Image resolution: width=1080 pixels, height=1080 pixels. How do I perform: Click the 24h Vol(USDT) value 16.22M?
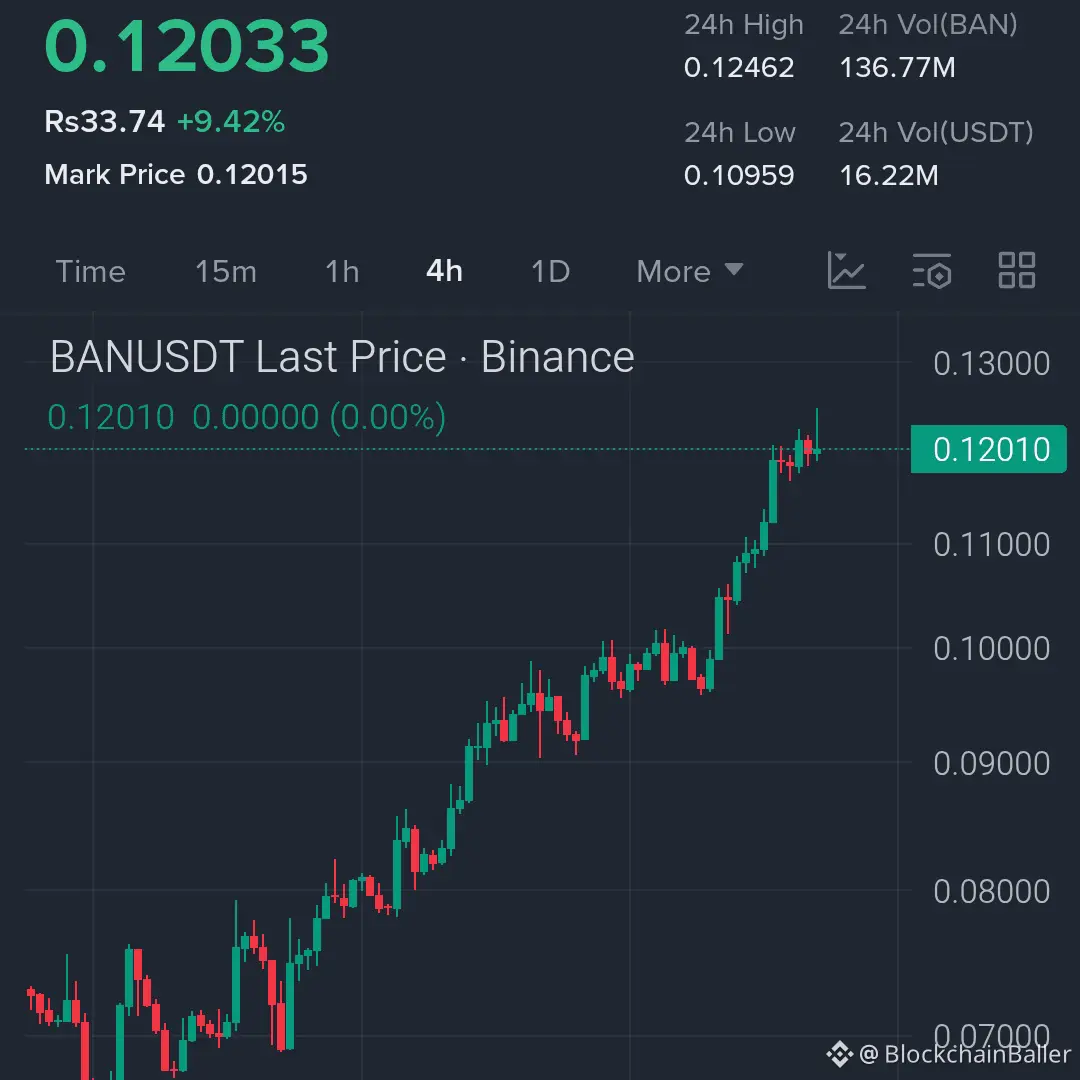point(889,176)
